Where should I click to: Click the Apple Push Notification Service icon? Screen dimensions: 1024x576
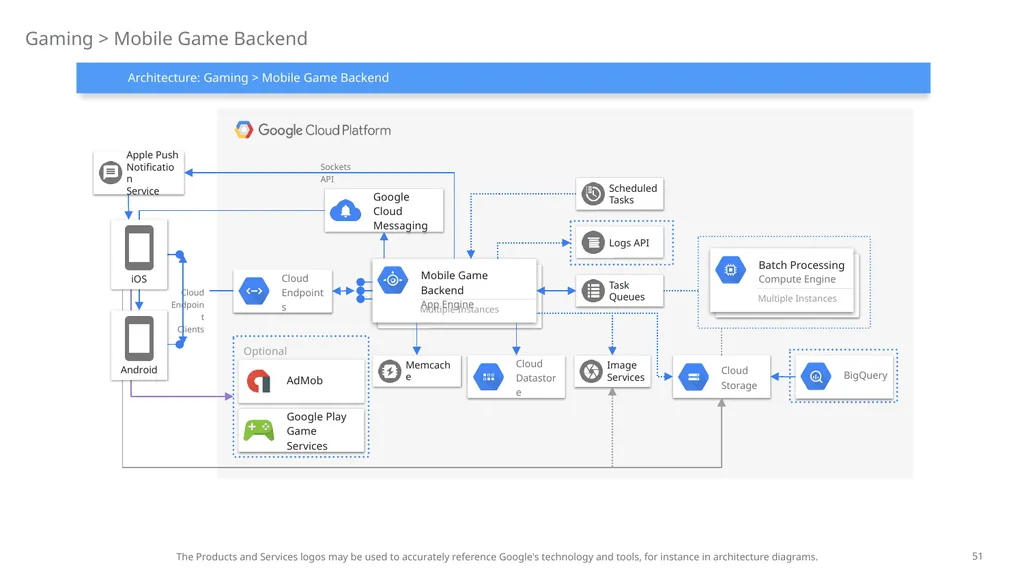110,173
